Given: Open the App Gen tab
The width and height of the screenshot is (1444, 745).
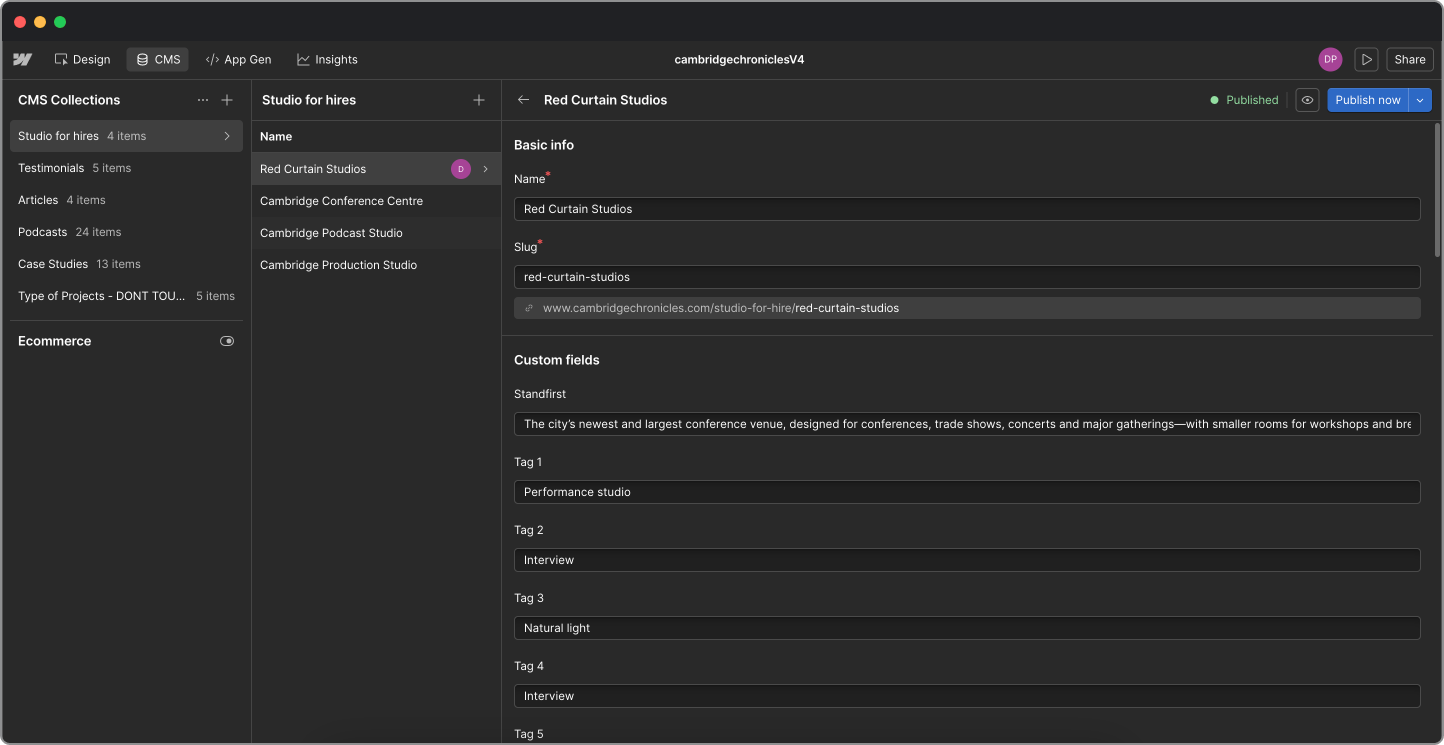Looking at the screenshot, I should [x=238, y=60].
